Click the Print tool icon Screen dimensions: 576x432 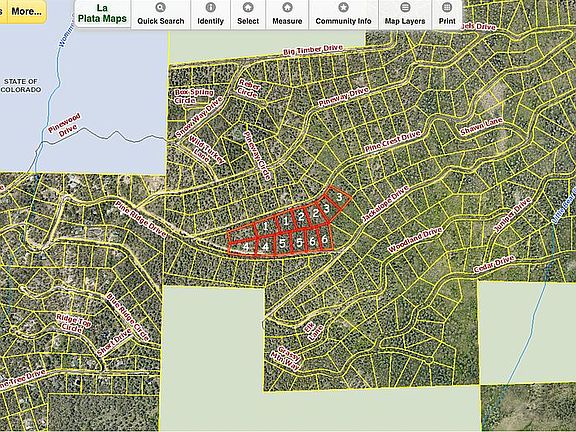pos(447,14)
